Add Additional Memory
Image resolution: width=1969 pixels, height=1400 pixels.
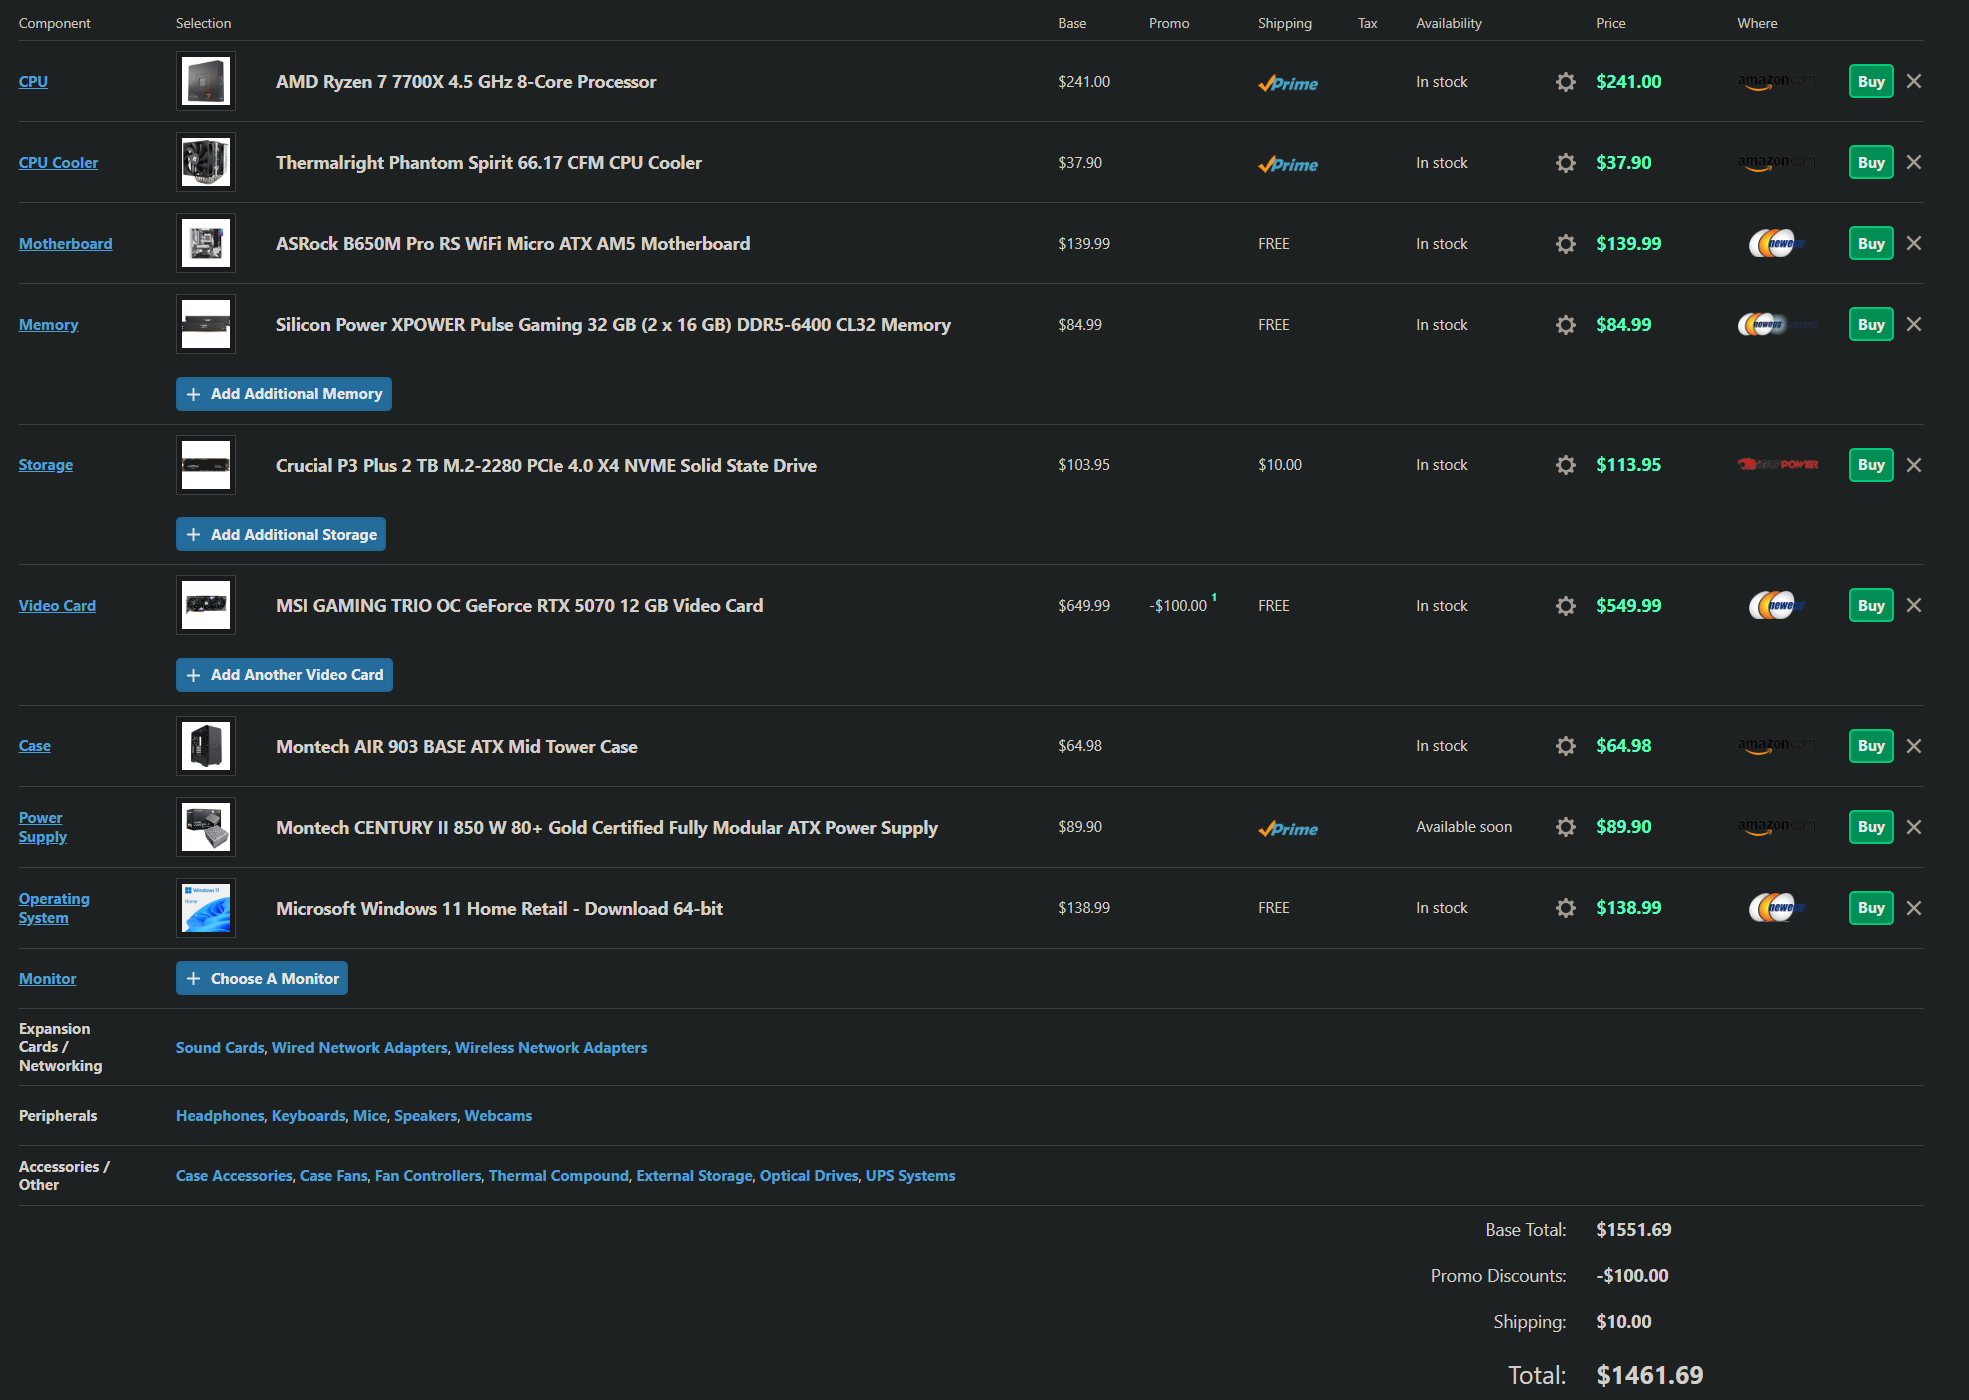pos(284,394)
